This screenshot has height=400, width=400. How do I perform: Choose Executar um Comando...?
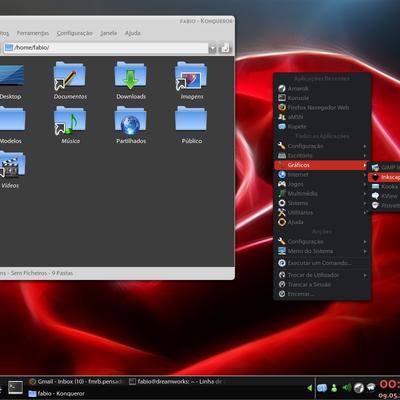point(322,263)
